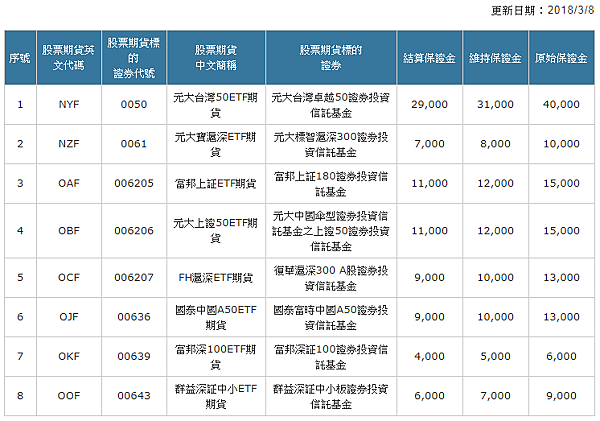Click 元大寶滬深ETF期貨 name cell
Viewport: 600px width, 421px height.
(x=216, y=144)
